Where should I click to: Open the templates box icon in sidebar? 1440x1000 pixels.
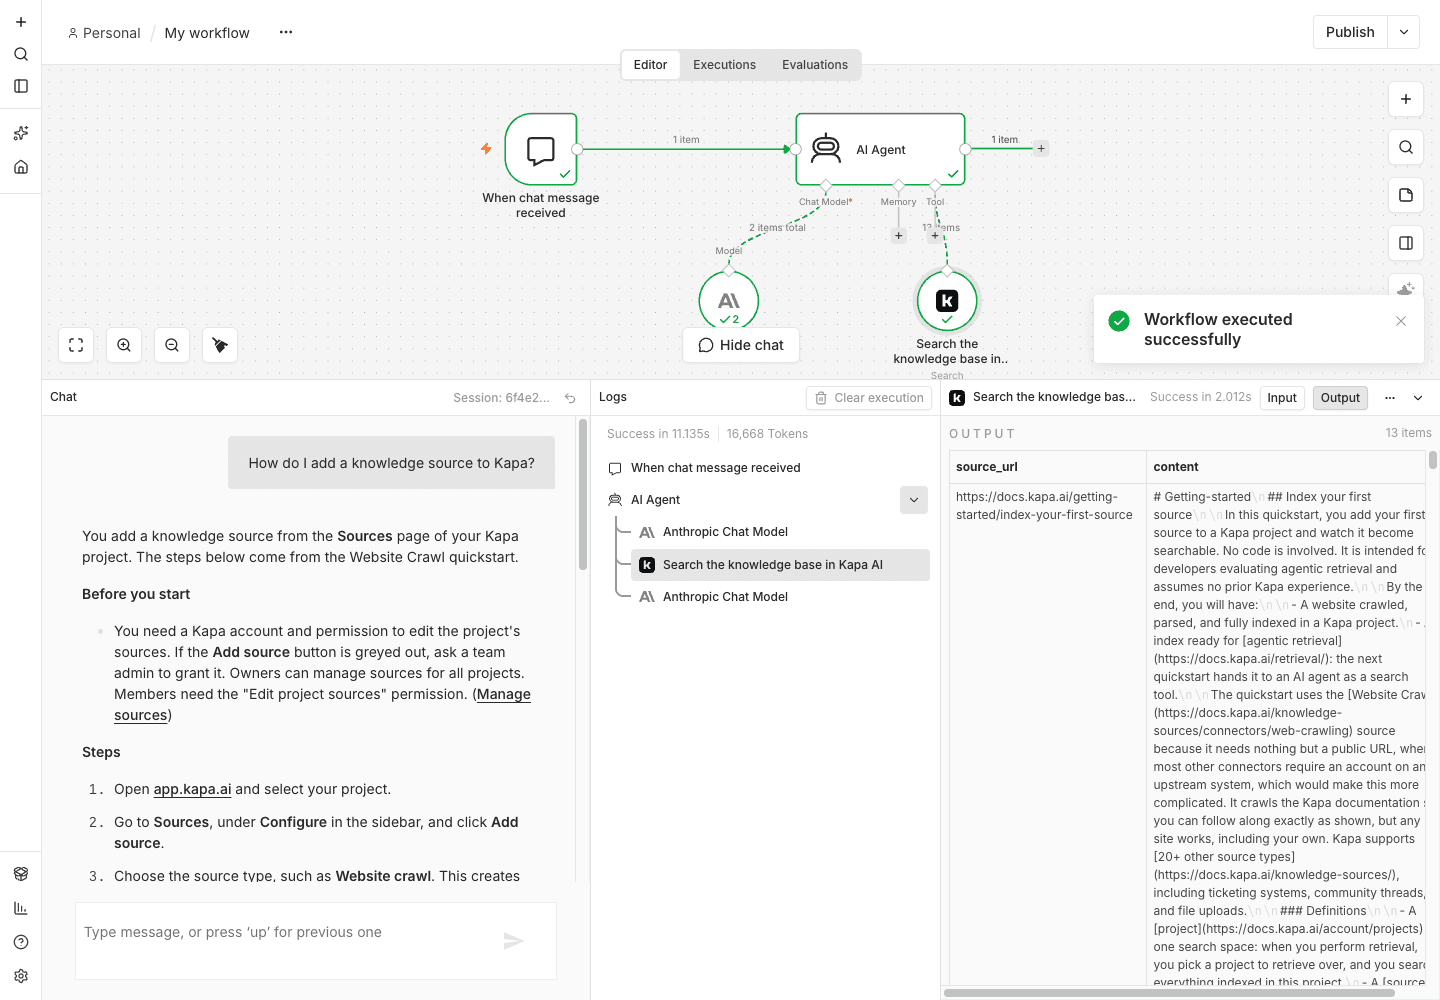(21, 874)
